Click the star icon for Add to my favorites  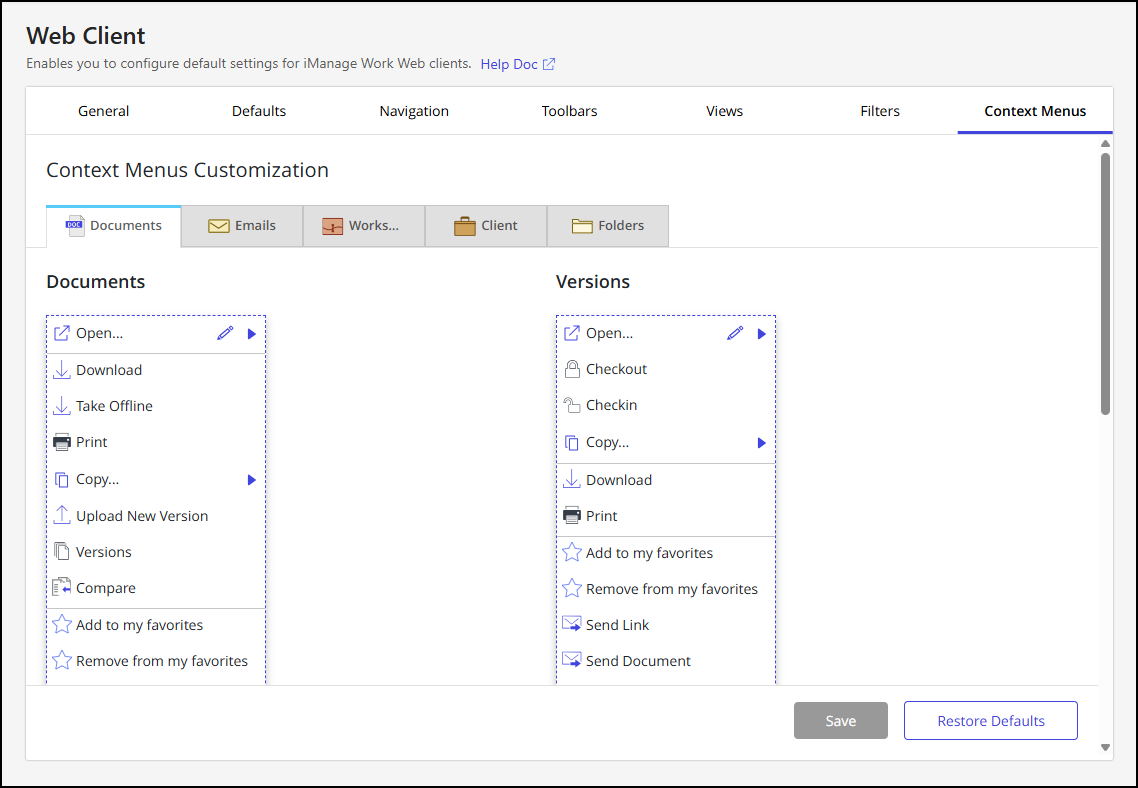(x=60, y=624)
